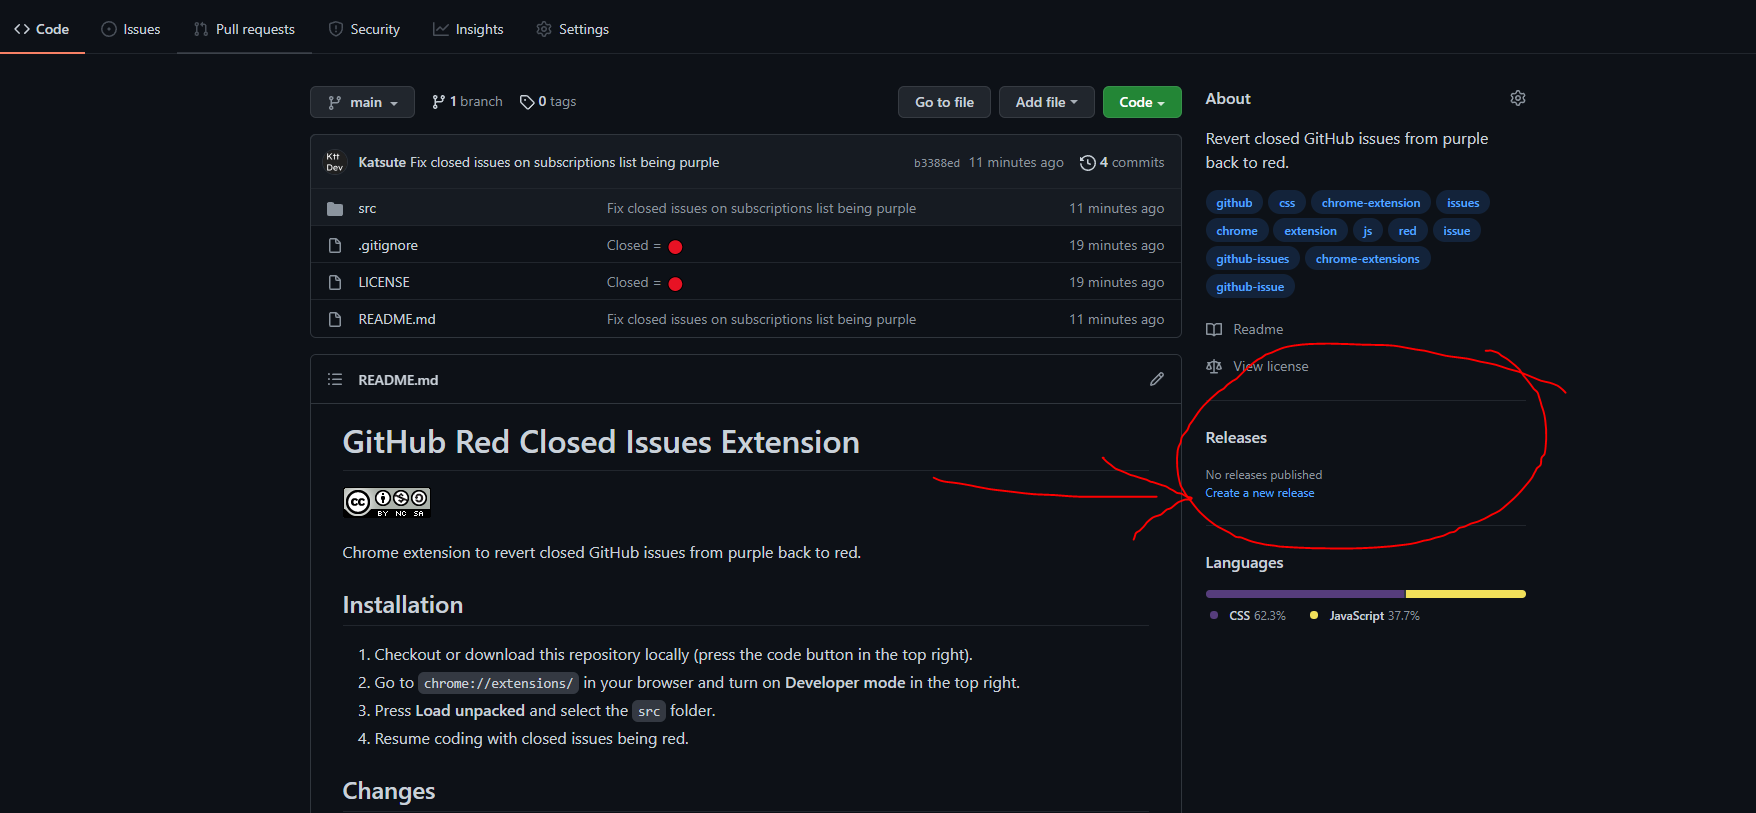The height and width of the screenshot is (813, 1756).
Task: Open README.md row commit message link
Action: (x=761, y=319)
